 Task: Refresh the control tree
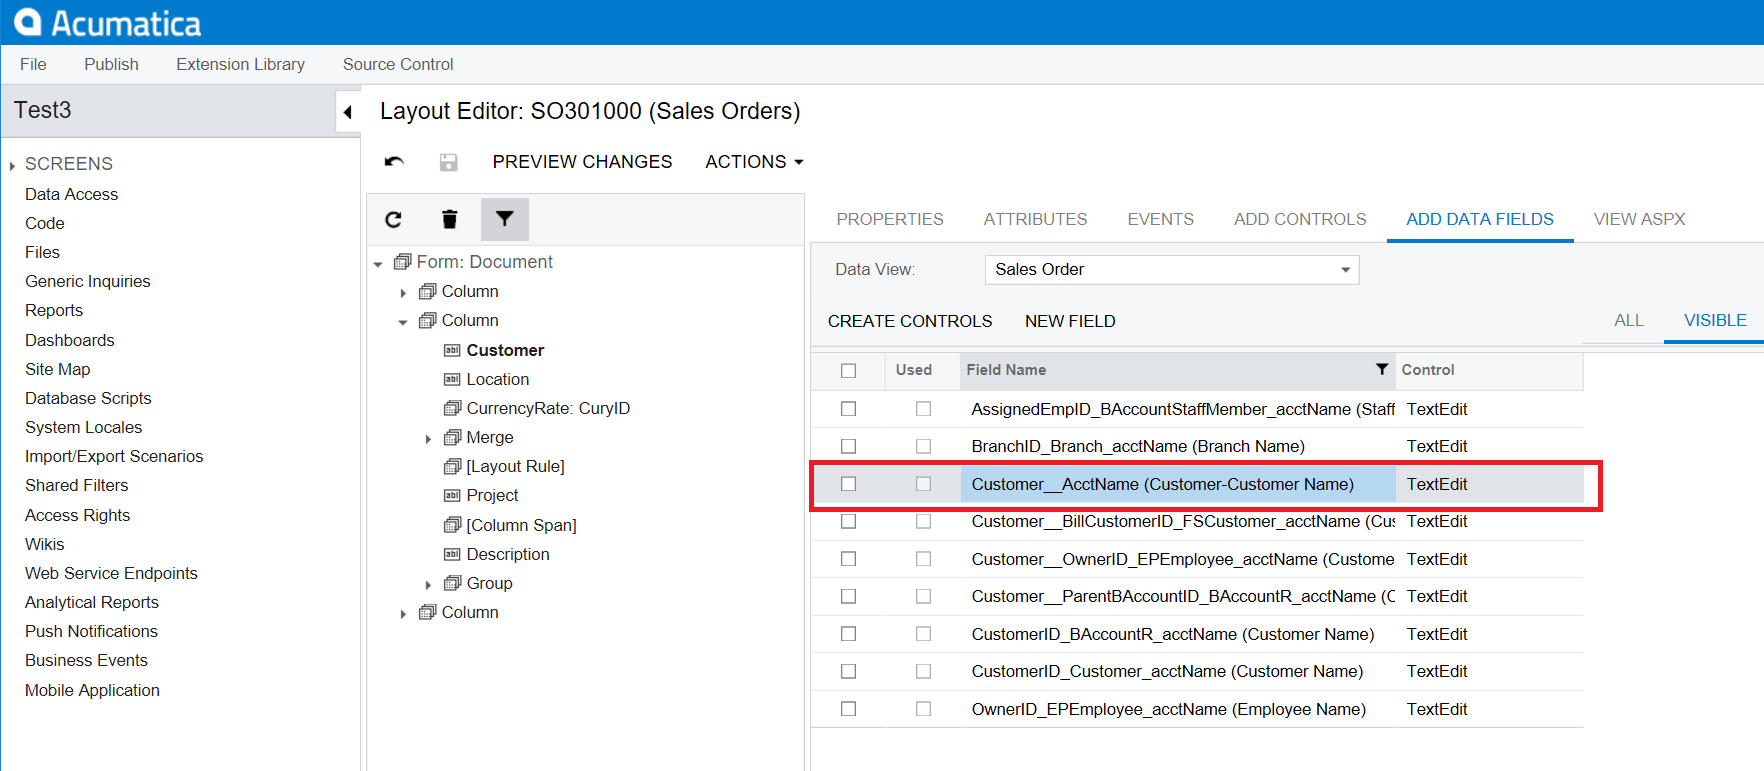point(394,219)
